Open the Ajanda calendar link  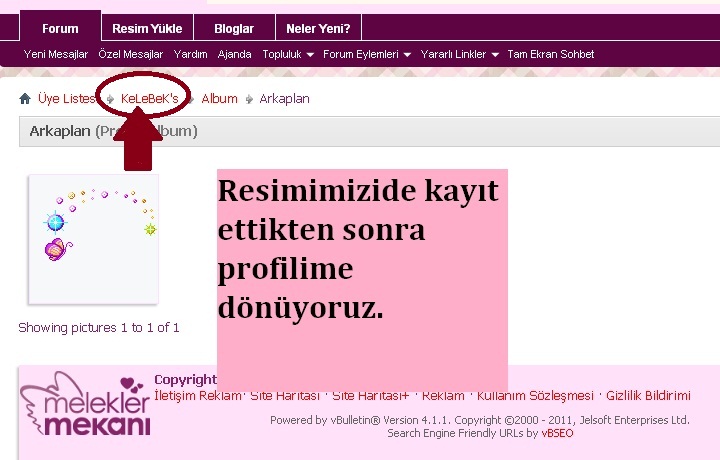coord(235,54)
